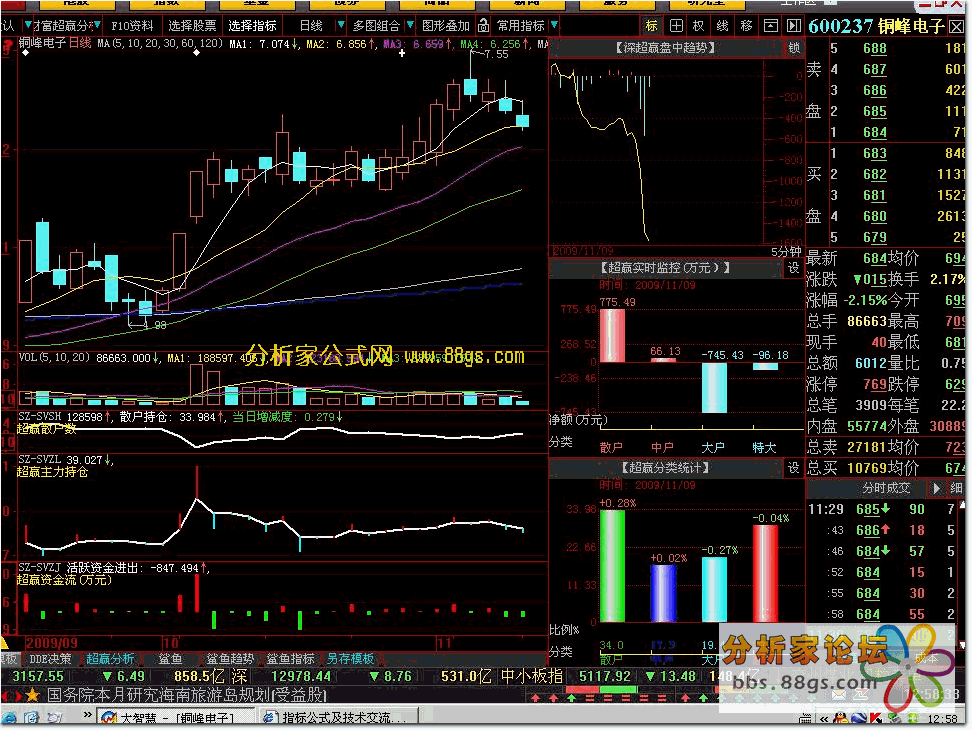This screenshot has height=730, width=972.
Task: Click 图形叠加 in the toolbar
Action: [446, 25]
